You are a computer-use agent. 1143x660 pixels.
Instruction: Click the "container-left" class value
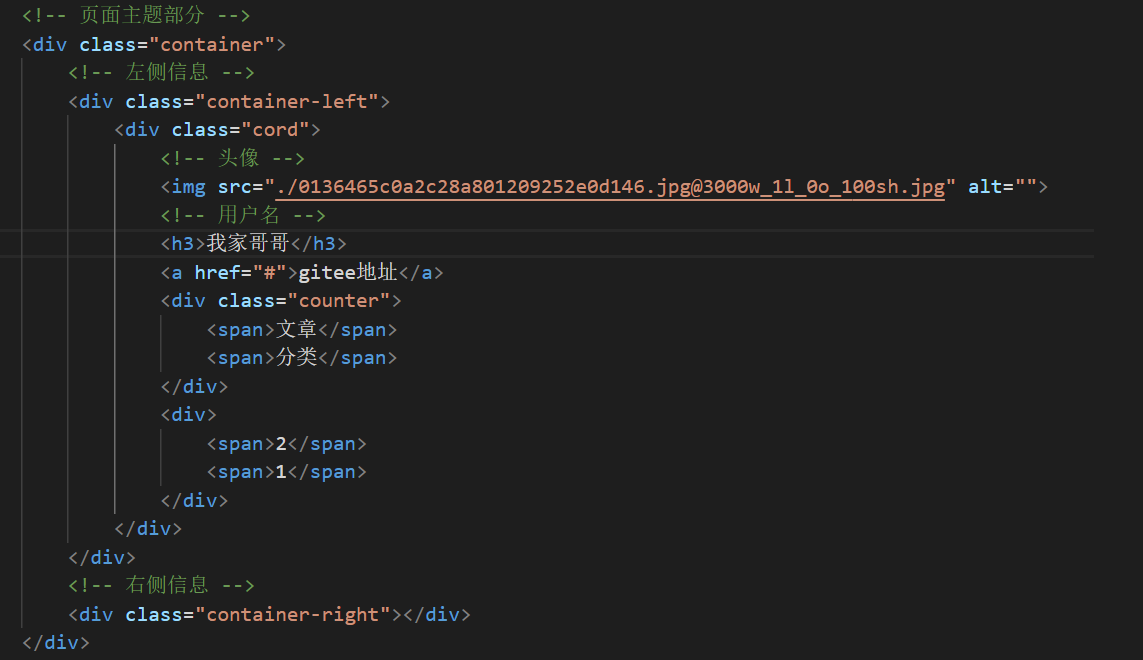[286, 101]
